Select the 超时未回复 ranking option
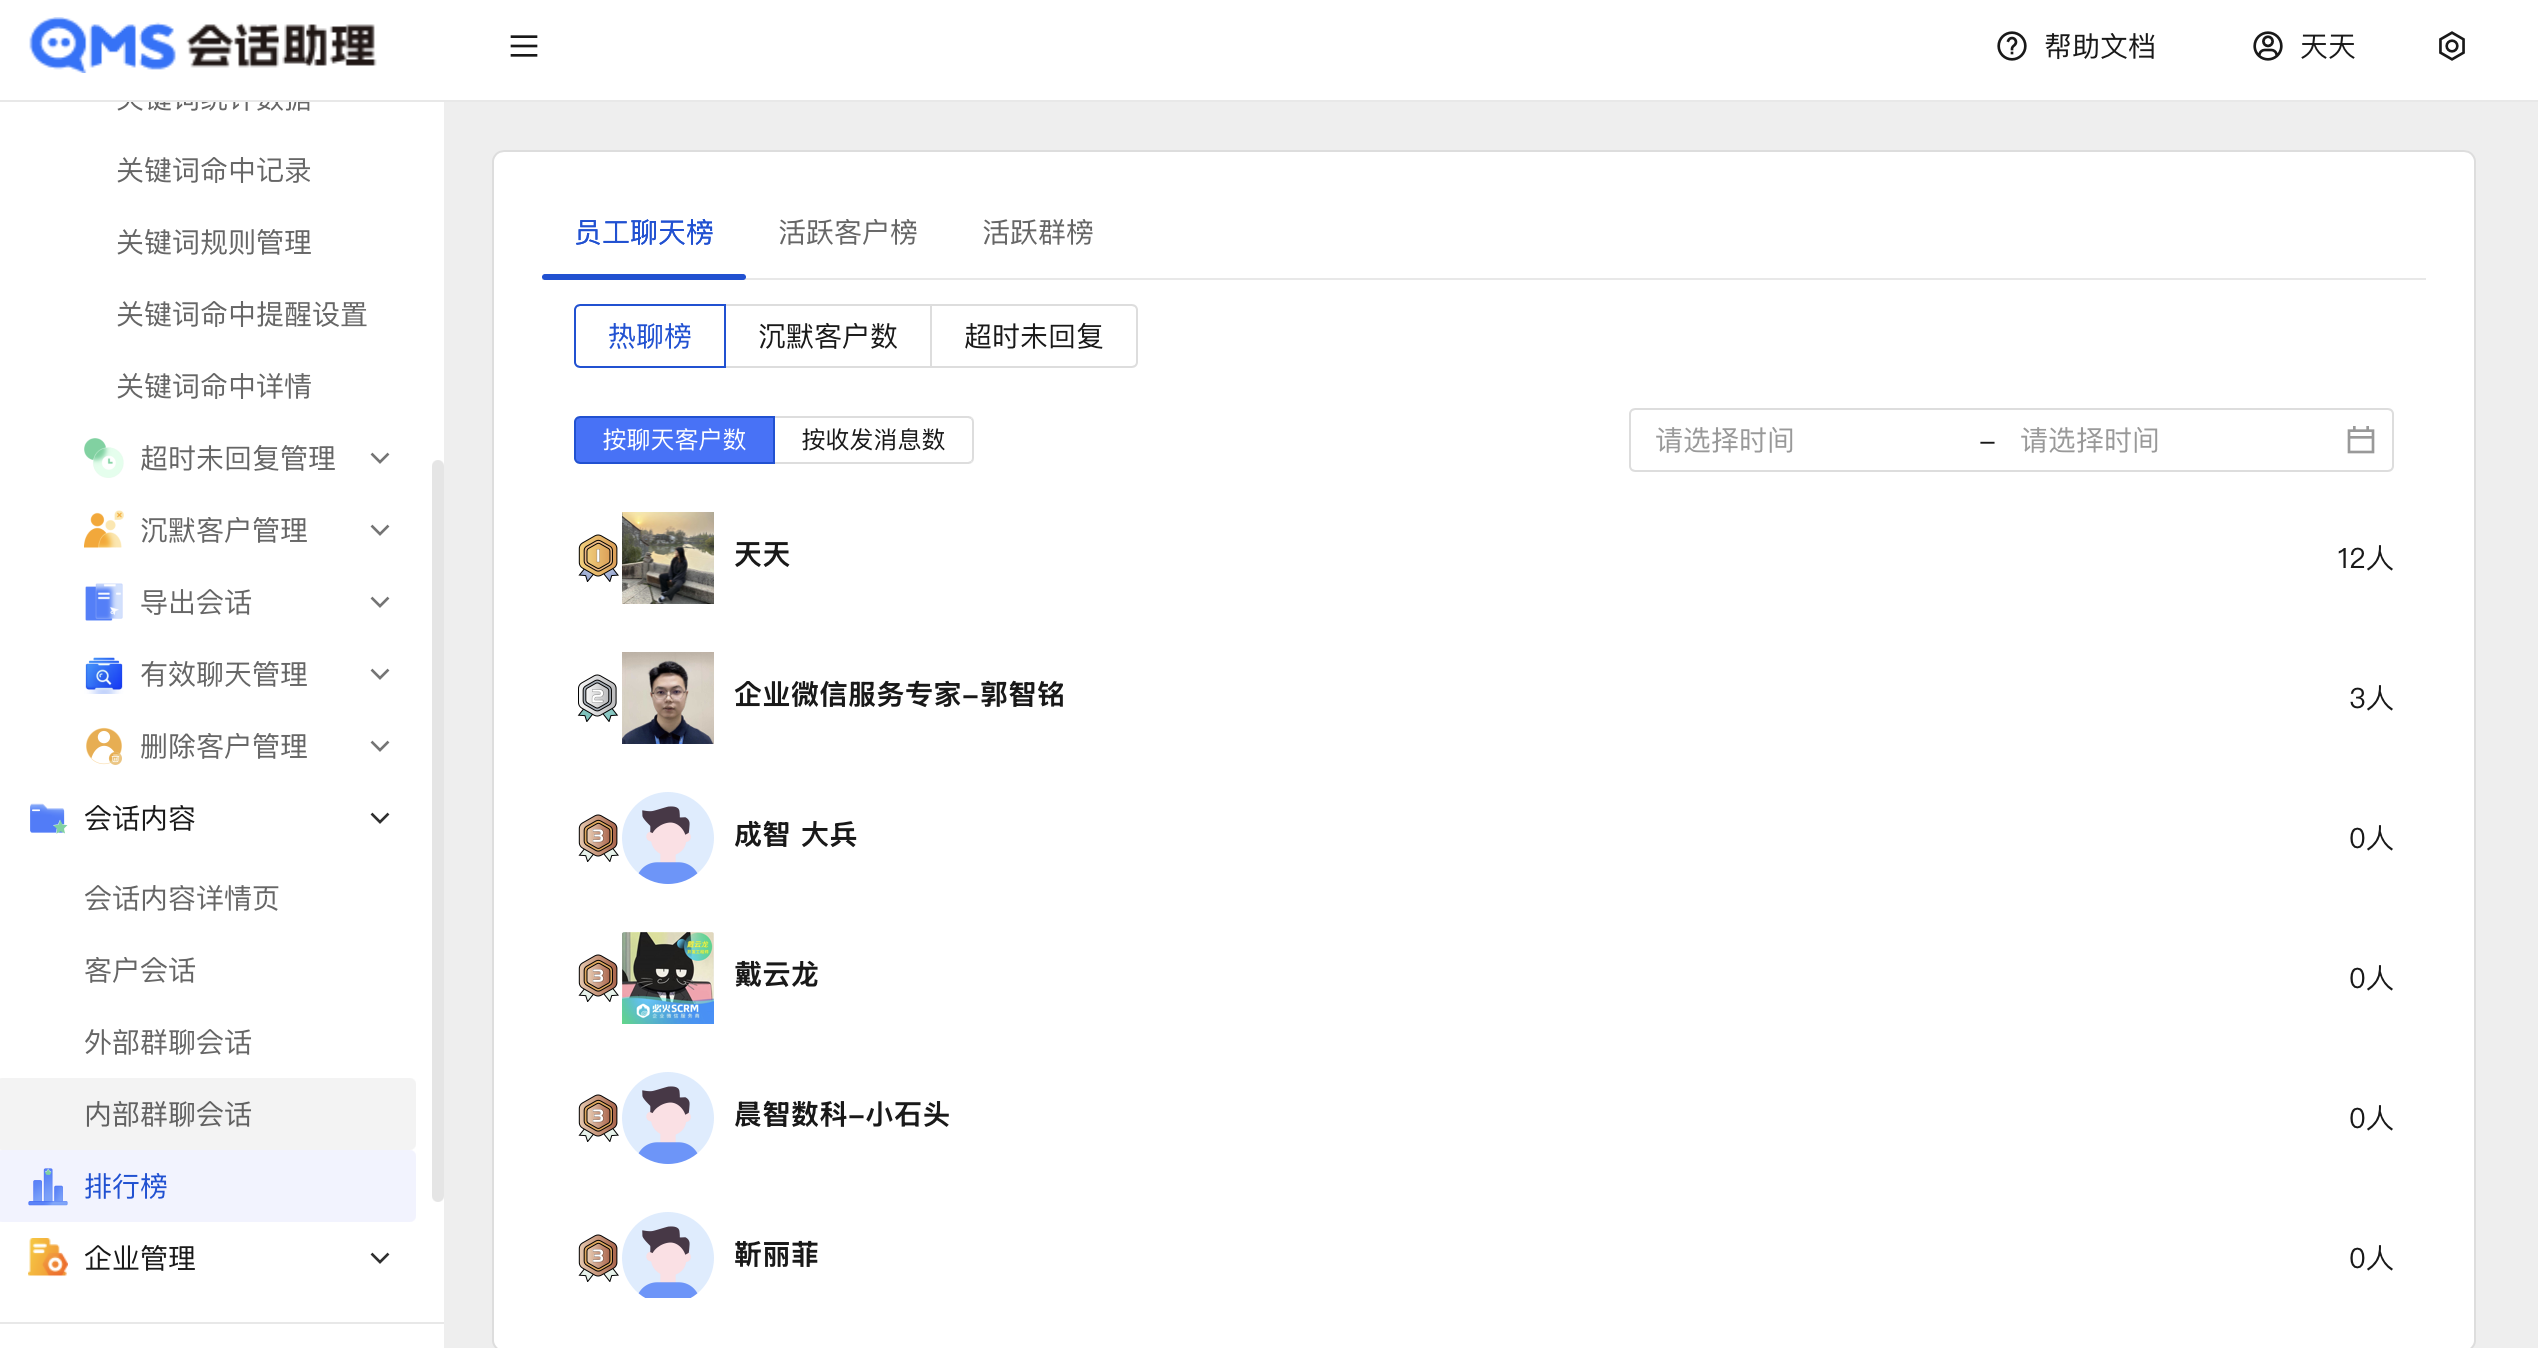Screen dimensions: 2538x1348 click(x=1034, y=336)
